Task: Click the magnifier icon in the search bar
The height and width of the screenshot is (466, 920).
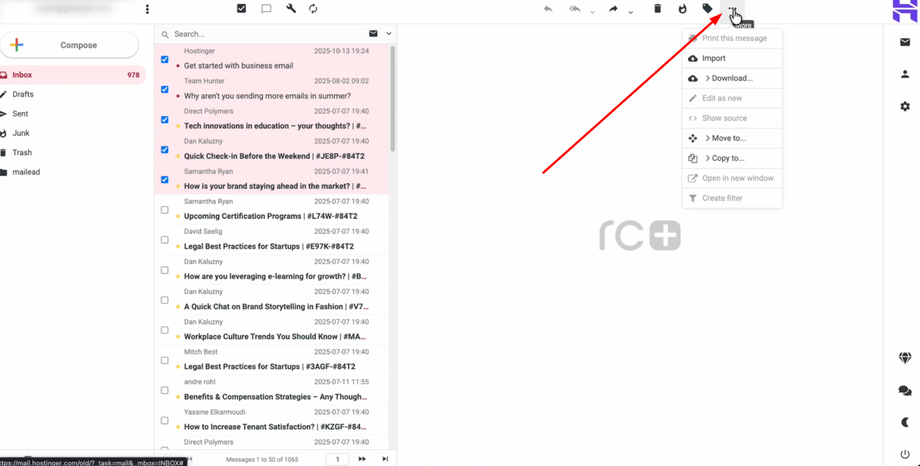Action: pyautogui.click(x=165, y=35)
